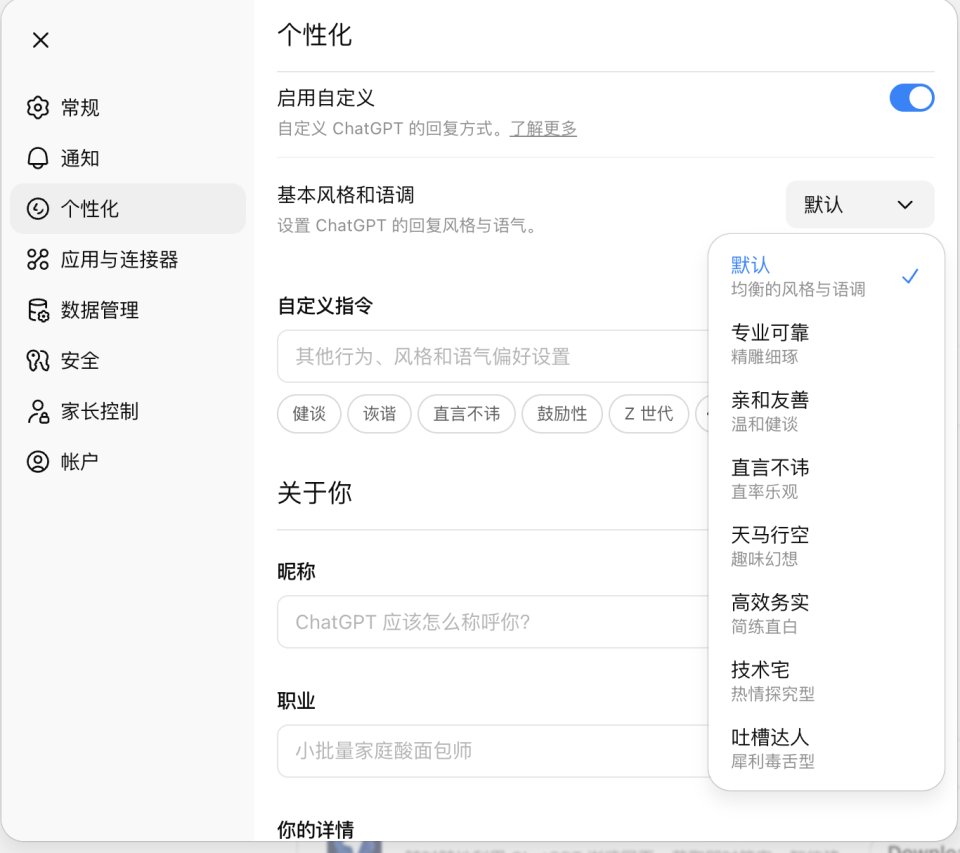Screen dimensions: 960x853
Task: Add the 健谈 trait chip
Action: [x=309, y=414]
